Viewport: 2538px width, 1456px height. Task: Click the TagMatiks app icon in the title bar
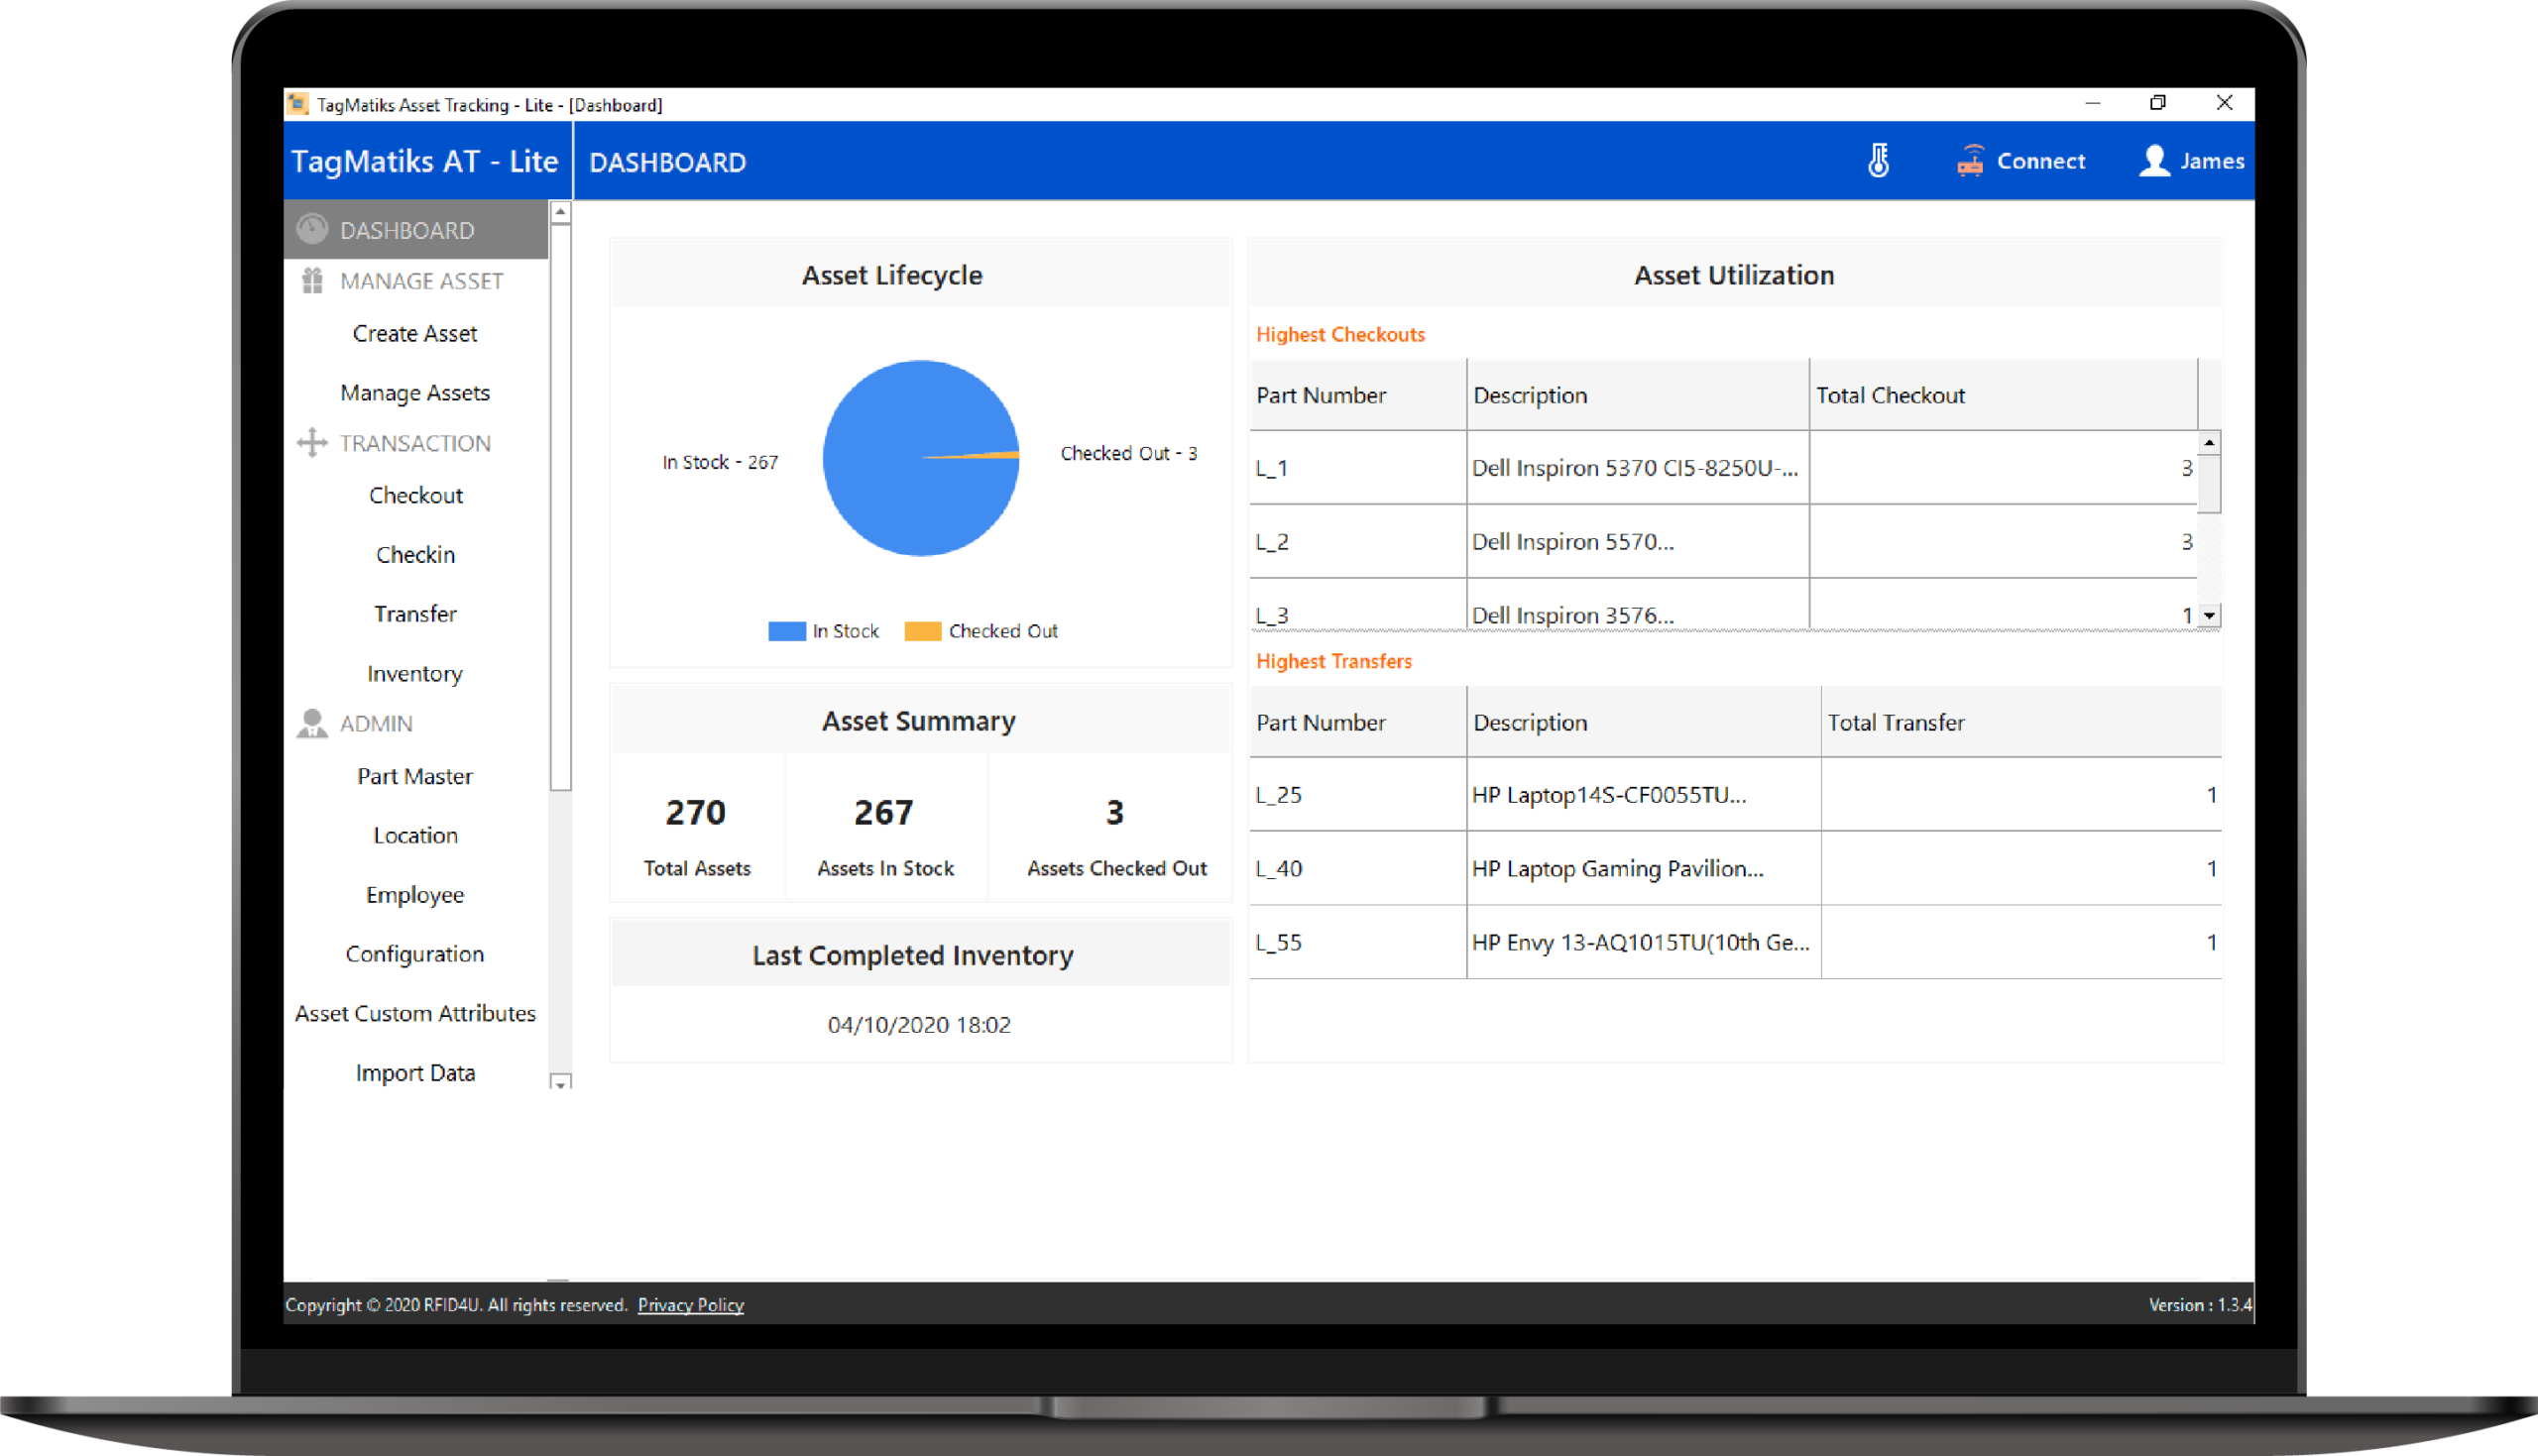297,103
